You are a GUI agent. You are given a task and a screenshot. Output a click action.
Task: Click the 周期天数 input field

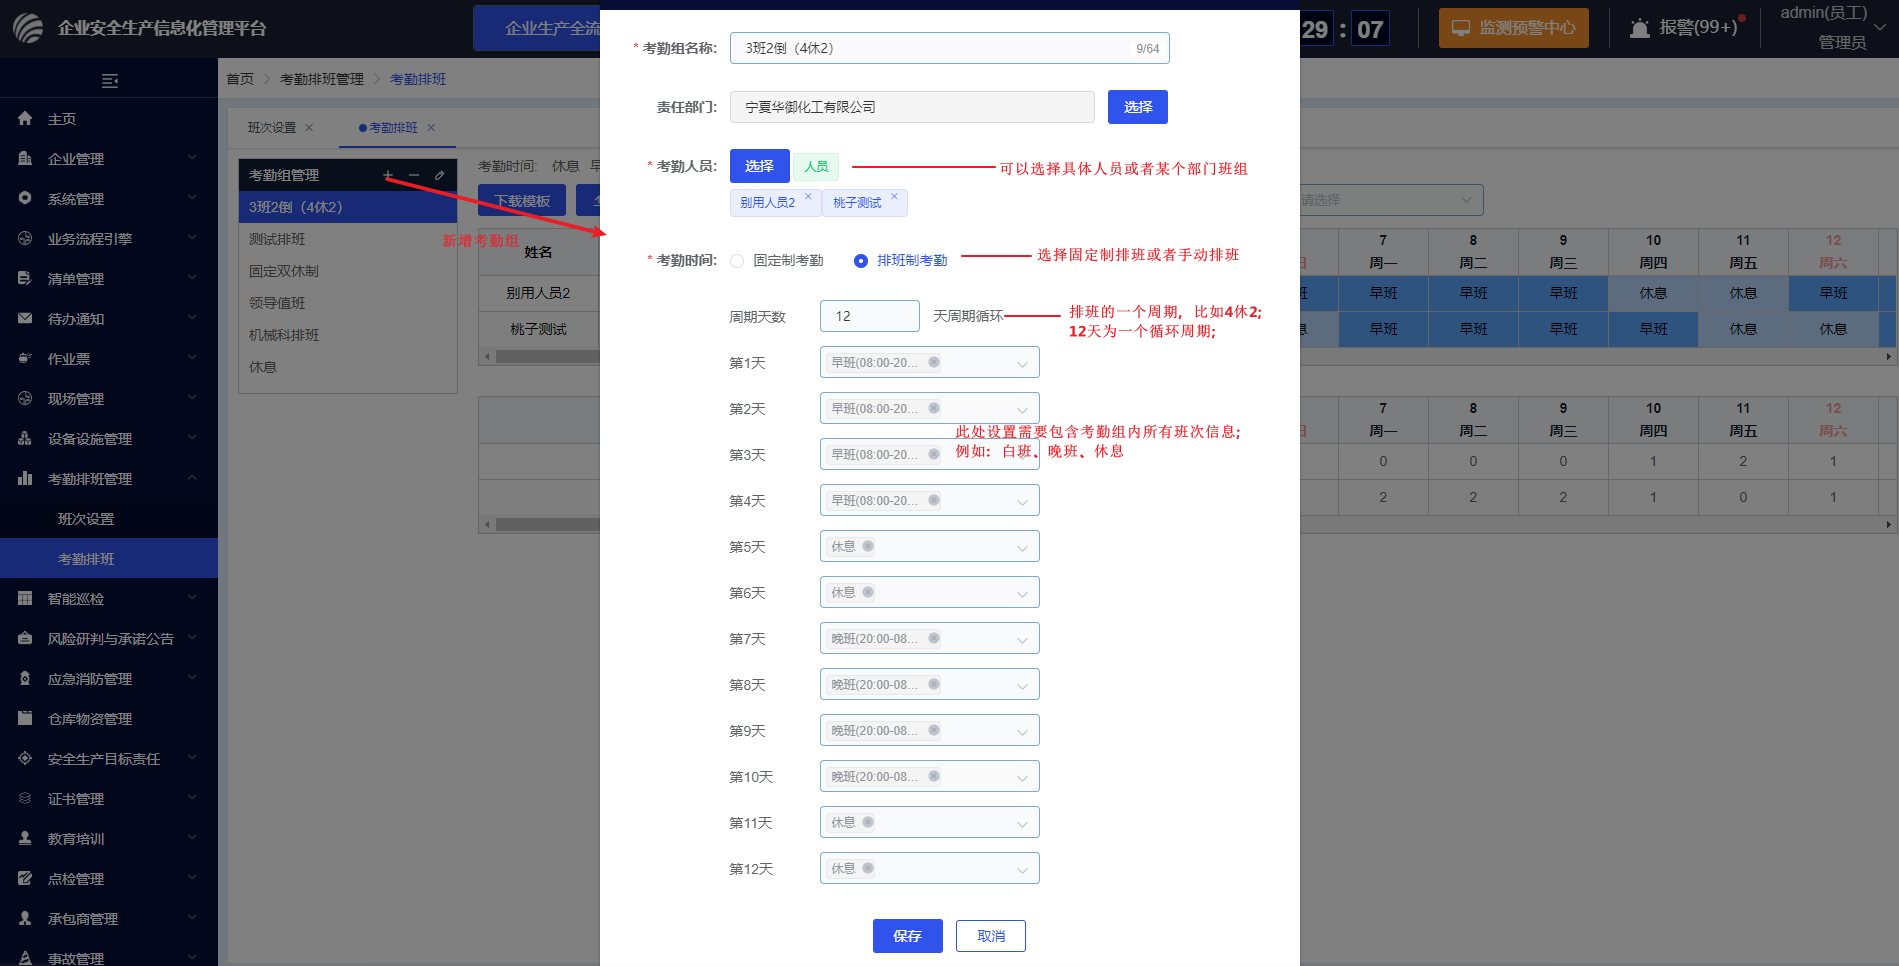pos(870,316)
